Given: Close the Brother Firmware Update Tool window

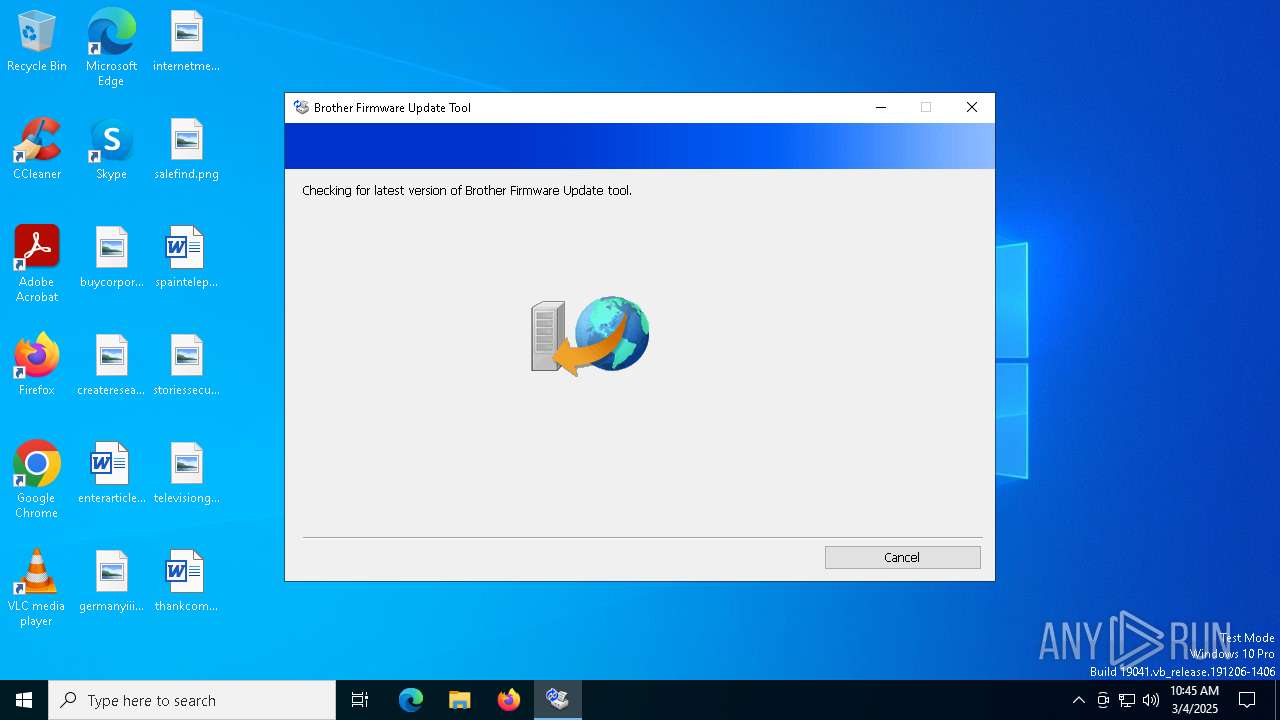Looking at the screenshot, I should click(x=971, y=107).
